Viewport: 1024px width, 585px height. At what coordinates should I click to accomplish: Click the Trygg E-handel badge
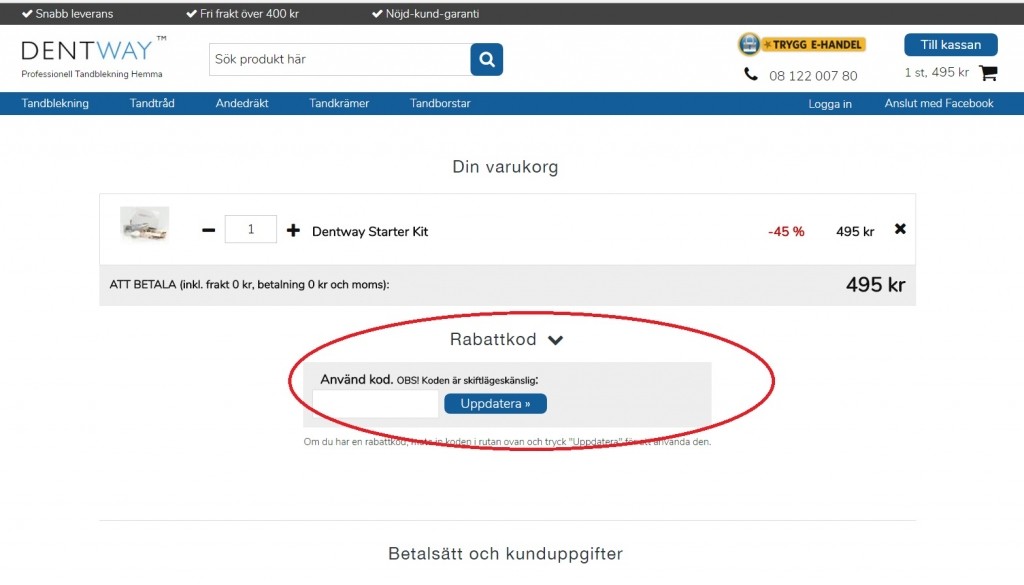[802, 44]
